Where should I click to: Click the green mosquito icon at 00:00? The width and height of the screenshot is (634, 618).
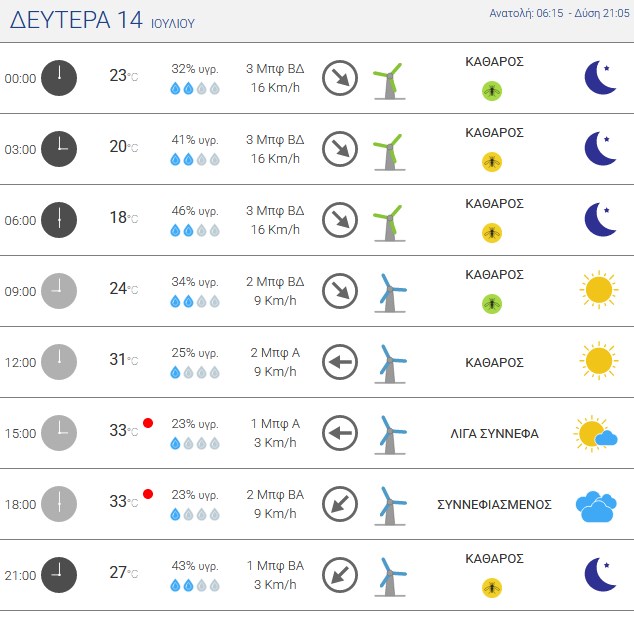pos(492,91)
